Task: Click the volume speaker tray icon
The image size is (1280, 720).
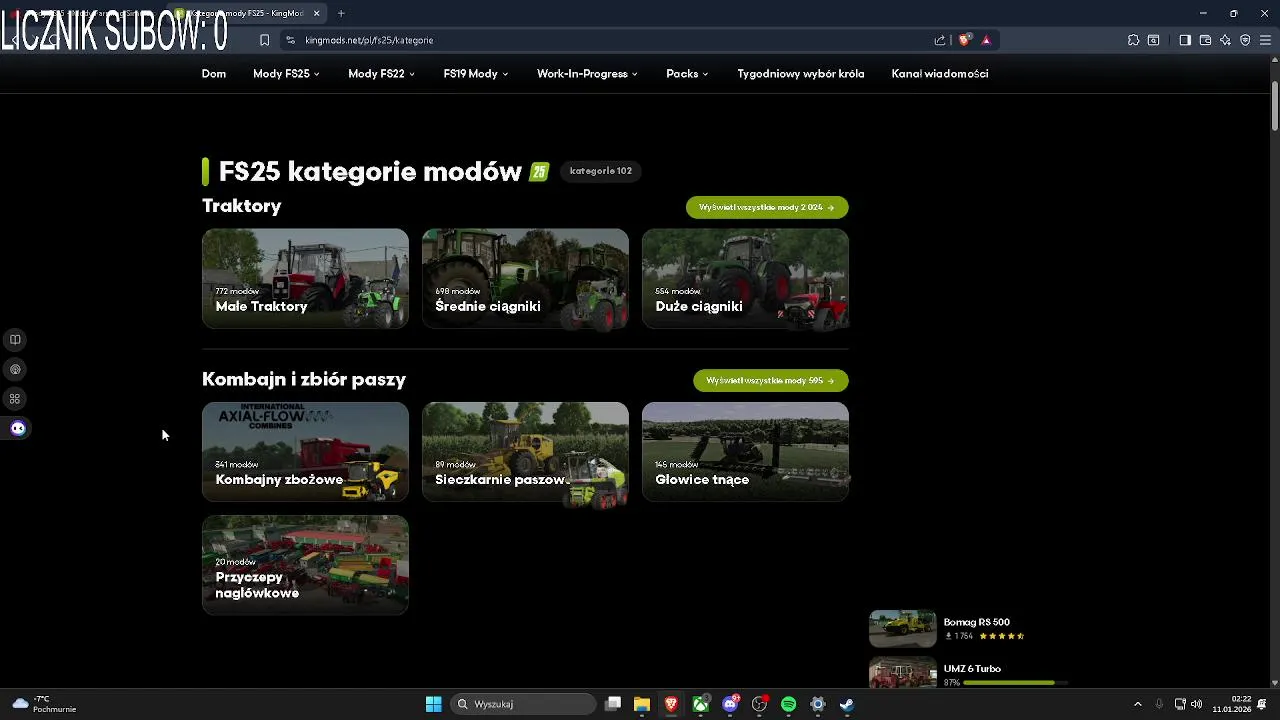Action: pyautogui.click(x=1196, y=704)
